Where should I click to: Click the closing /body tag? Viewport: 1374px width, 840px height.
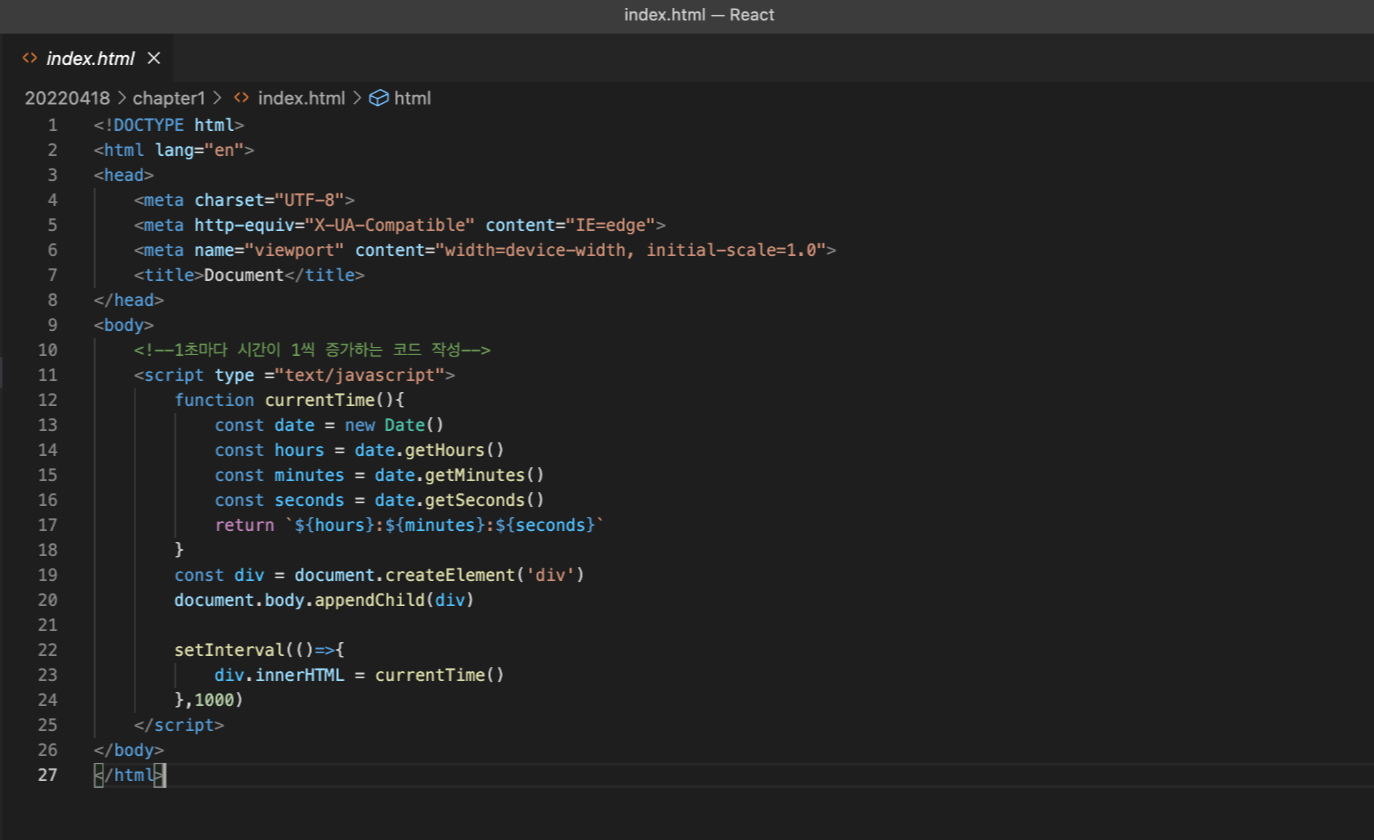(x=129, y=750)
